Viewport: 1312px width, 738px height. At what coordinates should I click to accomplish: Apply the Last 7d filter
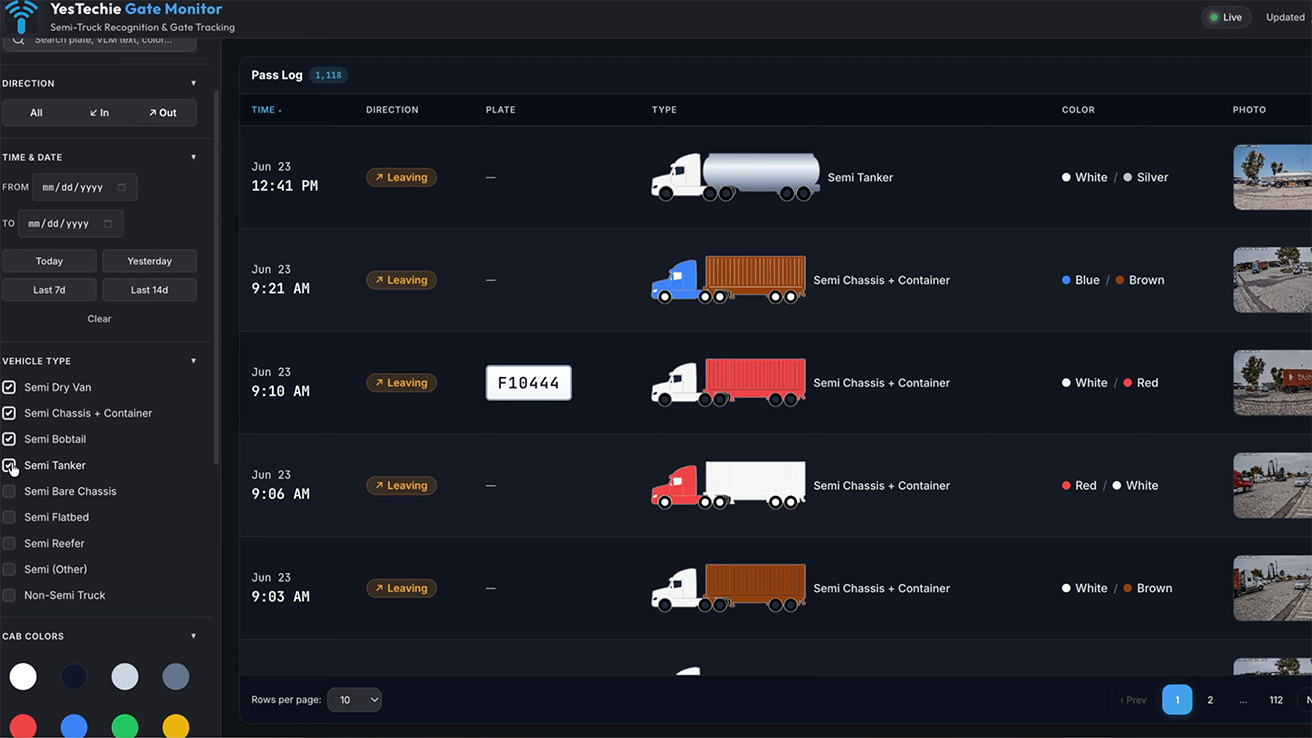tap(49, 290)
